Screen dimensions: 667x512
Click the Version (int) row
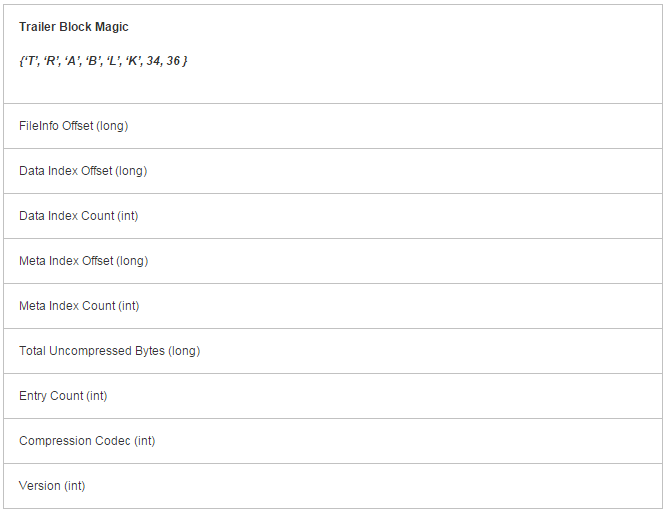[333, 486]
